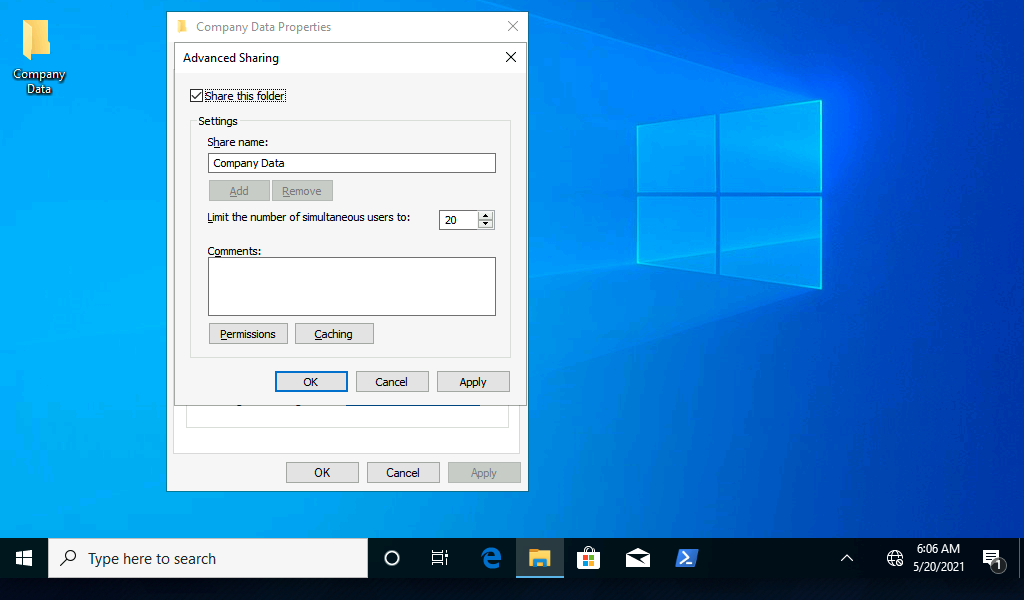Screen dimensions: 1024x600
Task: Close the Advanced Sharing dialog
Action: click(x=511, y=57)
